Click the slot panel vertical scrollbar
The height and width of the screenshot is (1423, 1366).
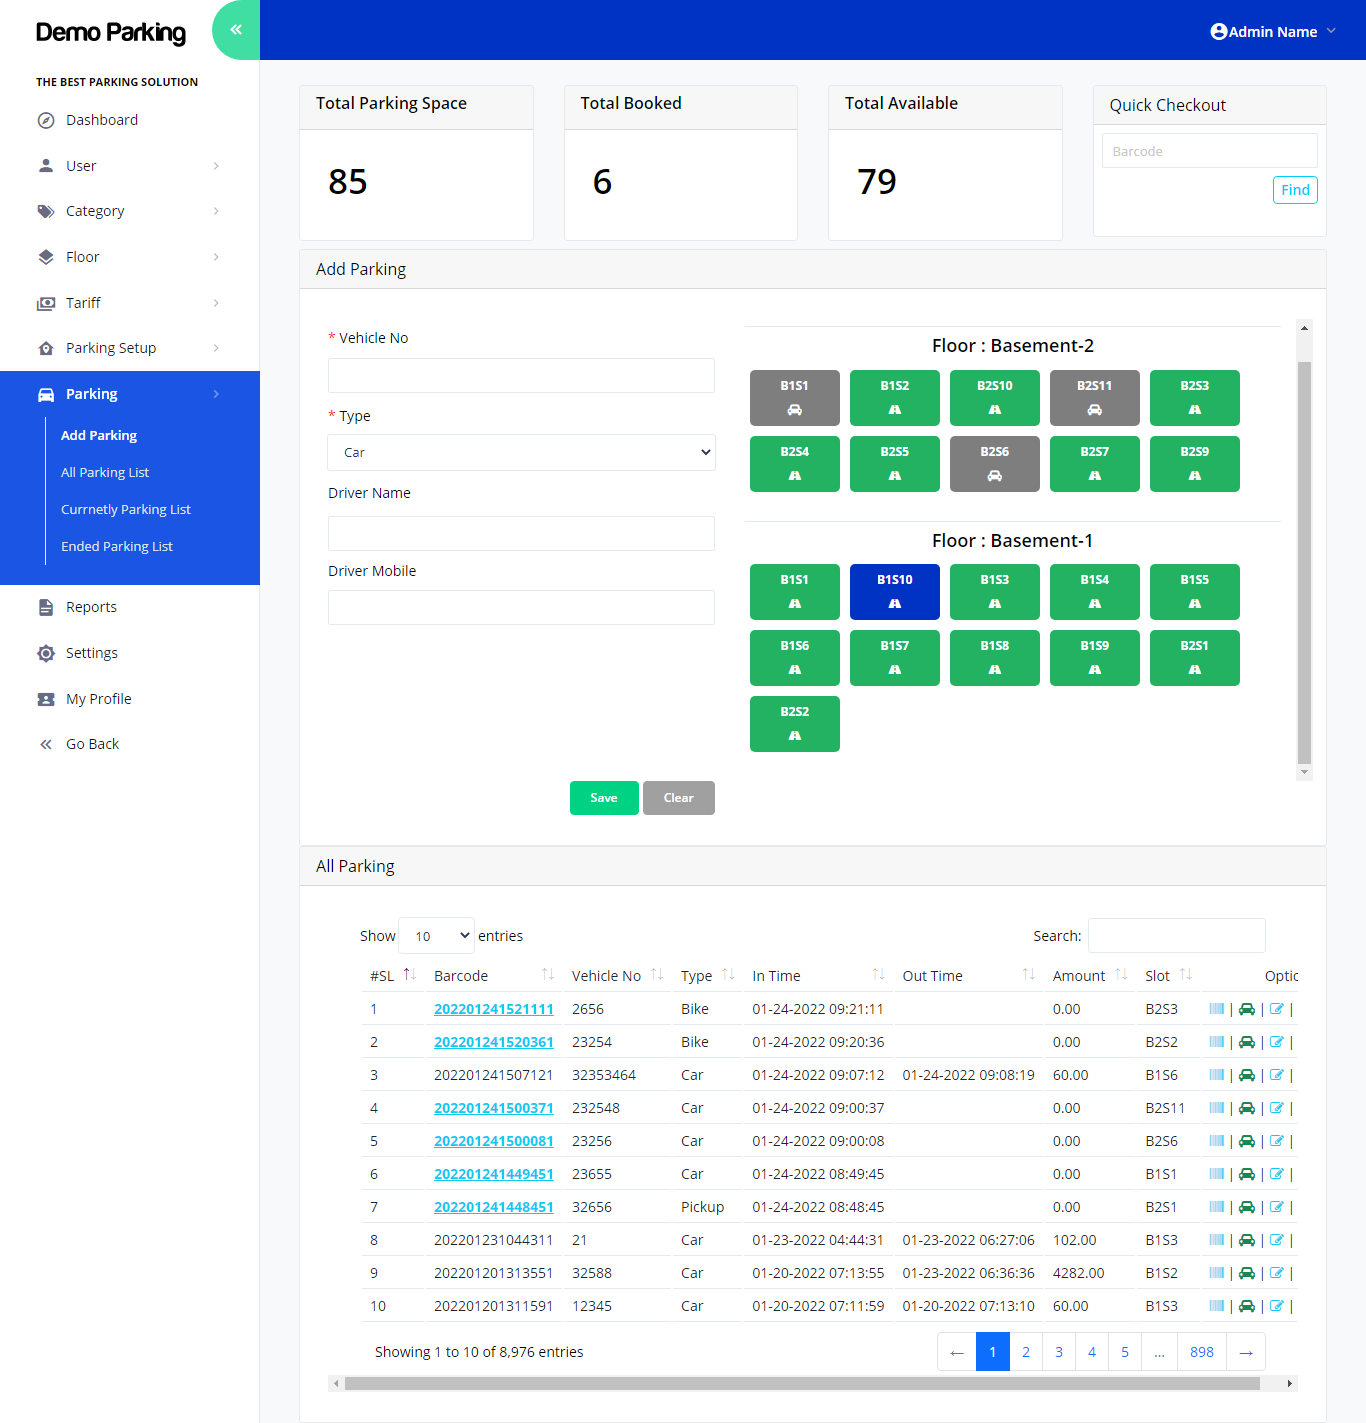tap(1303, 560)
